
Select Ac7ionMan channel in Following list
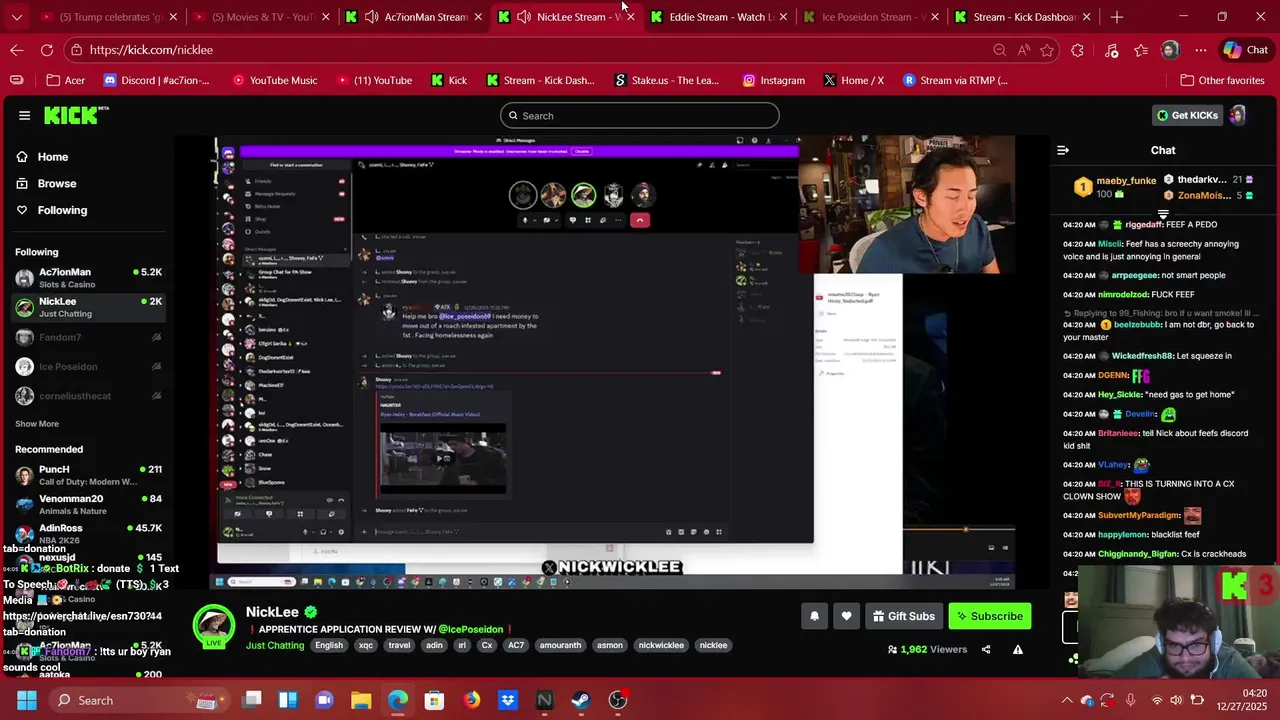[x=88, y=278]
